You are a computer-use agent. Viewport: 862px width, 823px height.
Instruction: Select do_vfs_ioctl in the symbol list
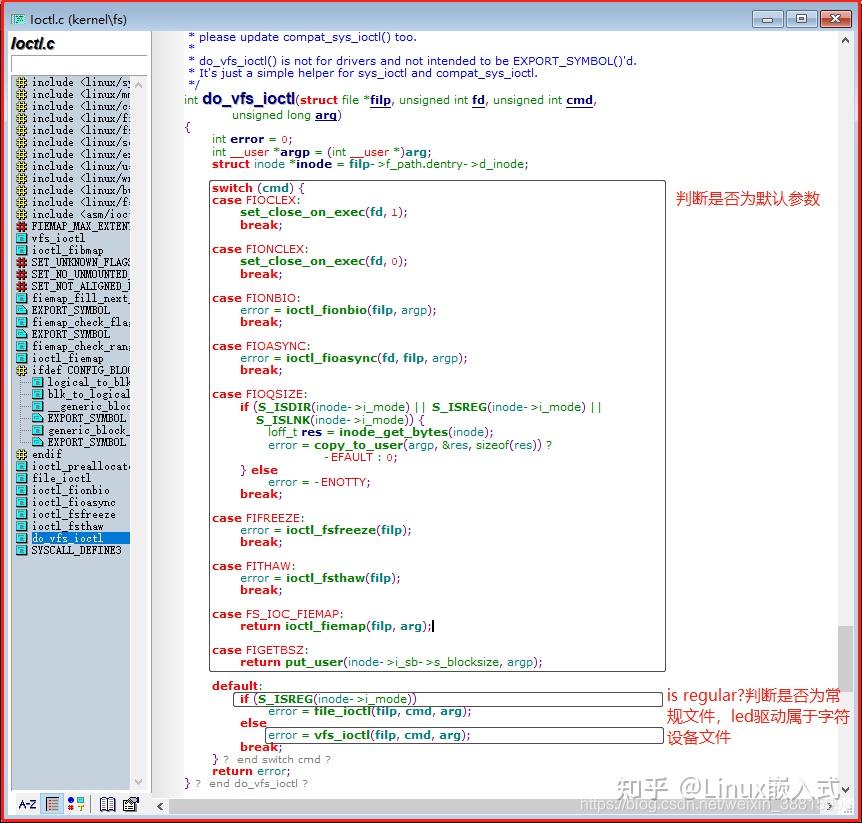tap(67, 539)
